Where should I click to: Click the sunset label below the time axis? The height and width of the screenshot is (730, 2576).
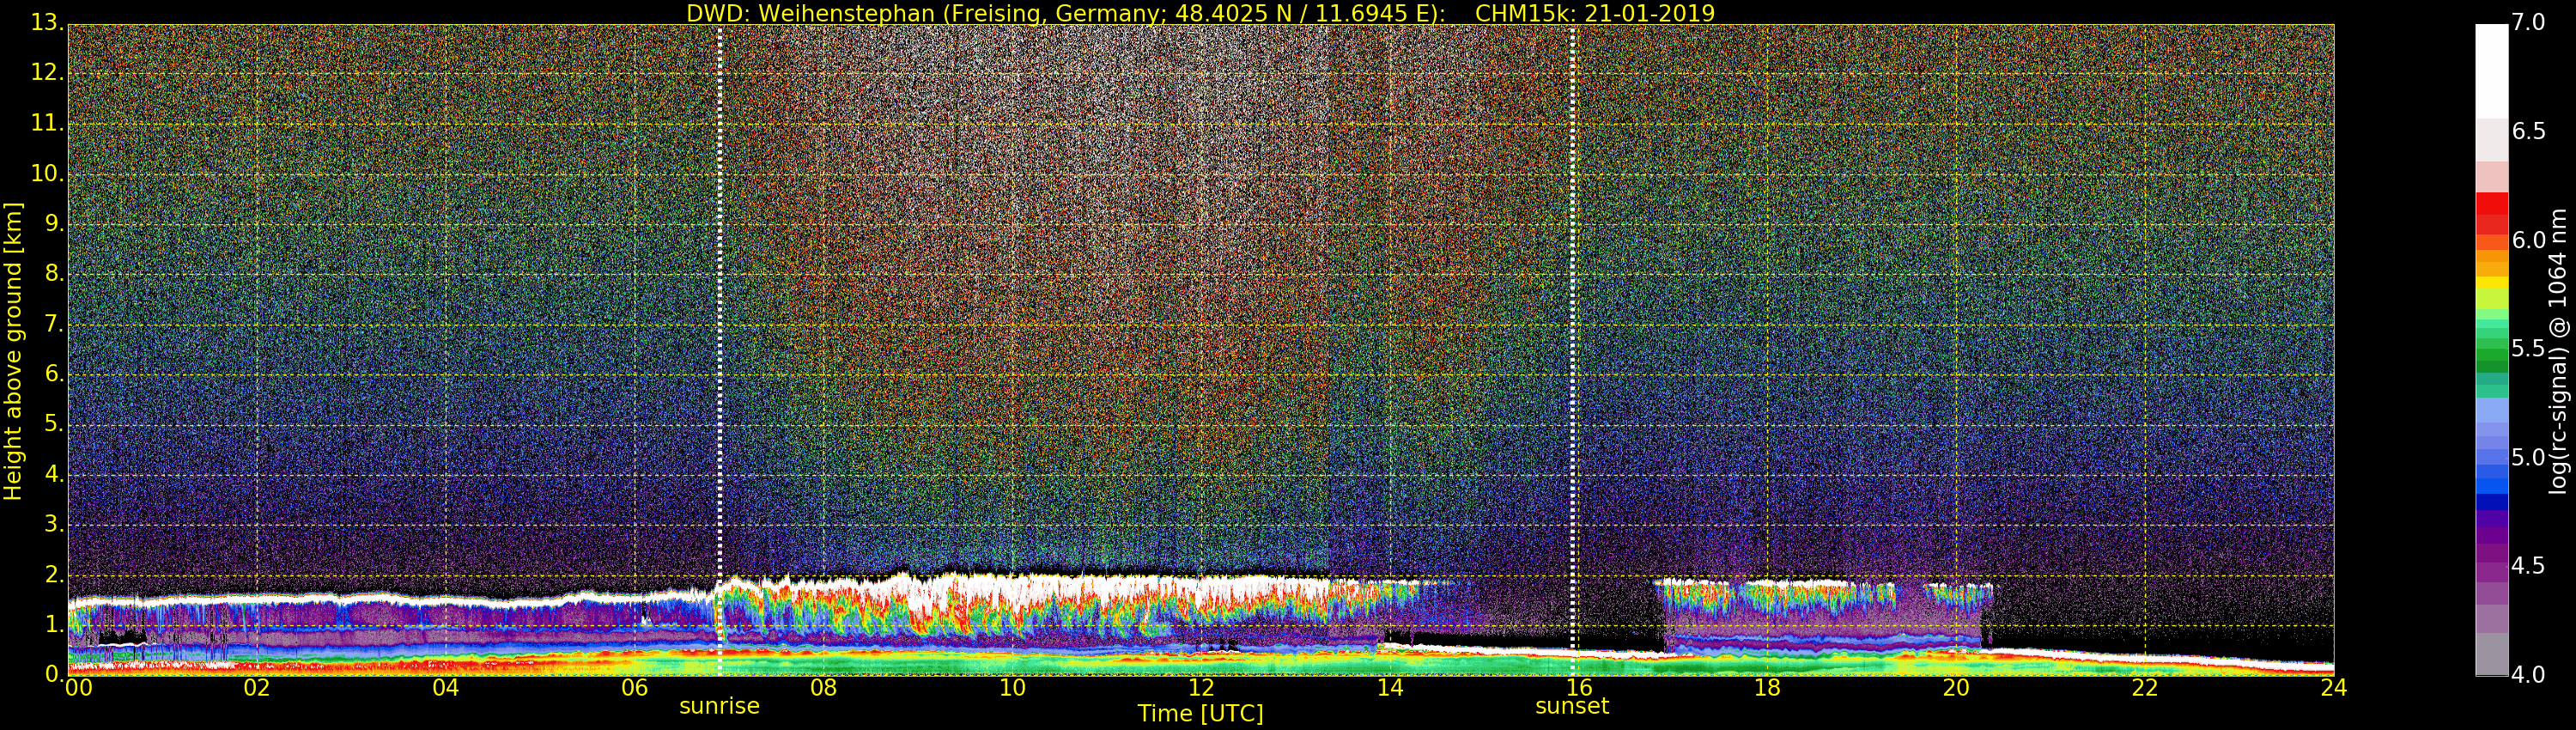[x=1572, y=706]
